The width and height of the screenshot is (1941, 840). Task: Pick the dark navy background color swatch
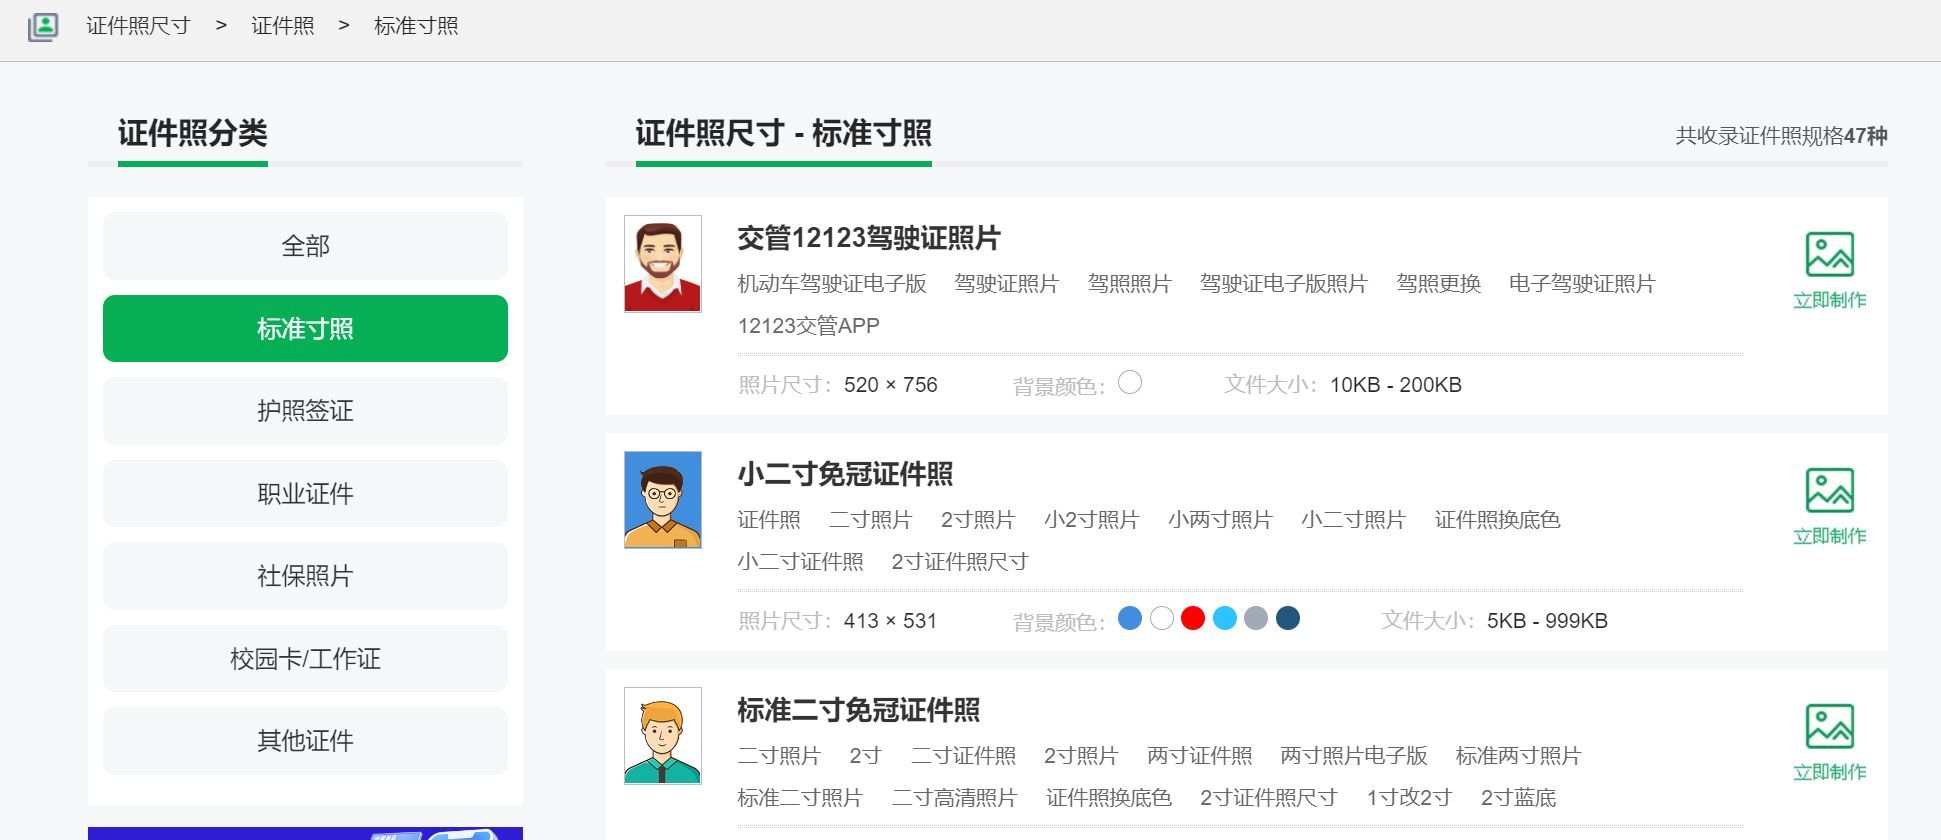pyautogui.click(x=1288, y=619)
